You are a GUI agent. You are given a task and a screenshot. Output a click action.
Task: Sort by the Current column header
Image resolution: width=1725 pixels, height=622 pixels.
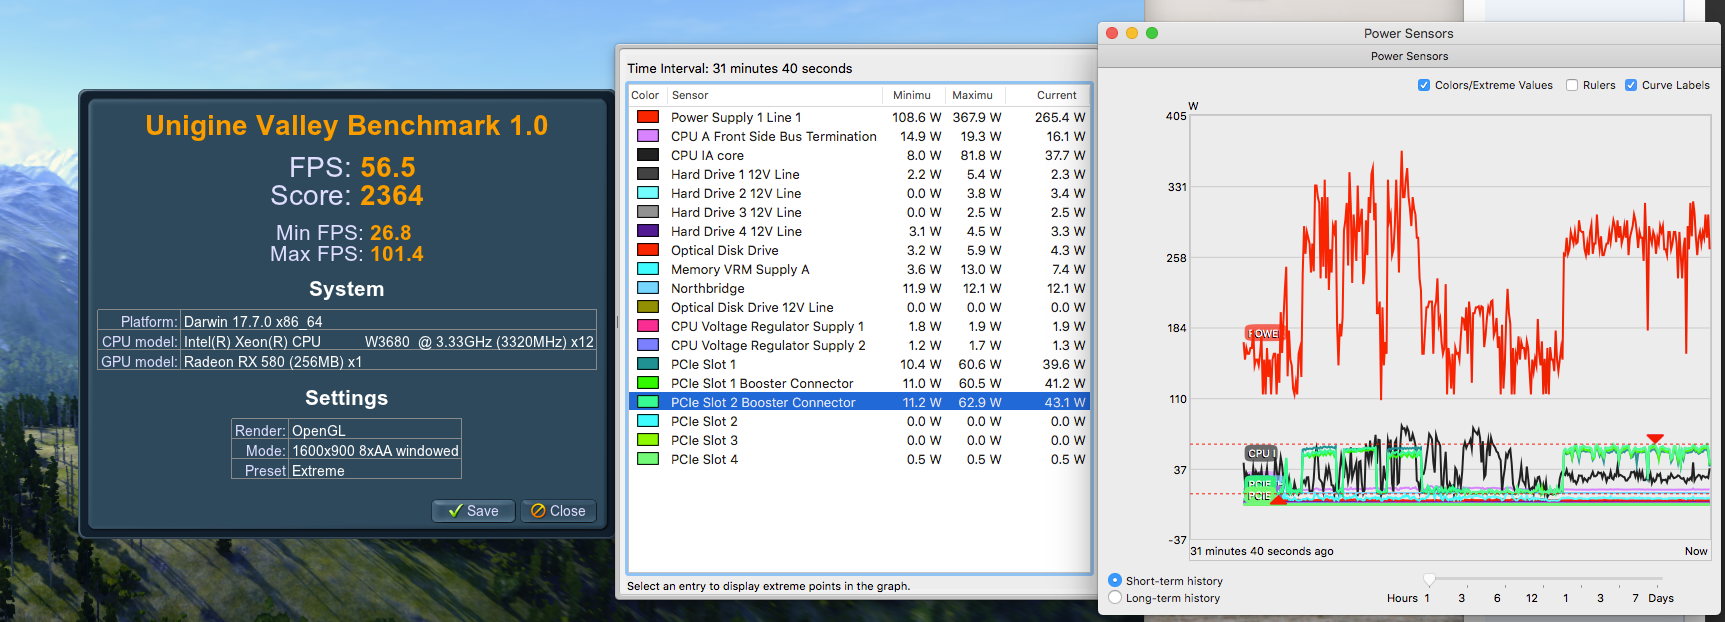click(1047, 95)
